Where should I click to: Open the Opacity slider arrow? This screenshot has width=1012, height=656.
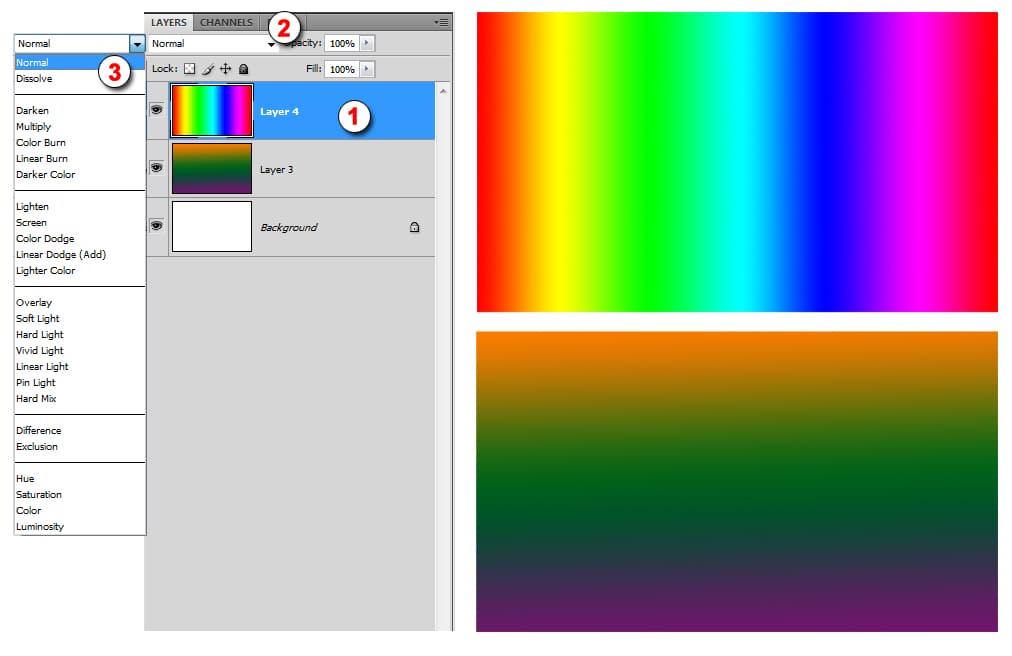click(x=367, y=43)
